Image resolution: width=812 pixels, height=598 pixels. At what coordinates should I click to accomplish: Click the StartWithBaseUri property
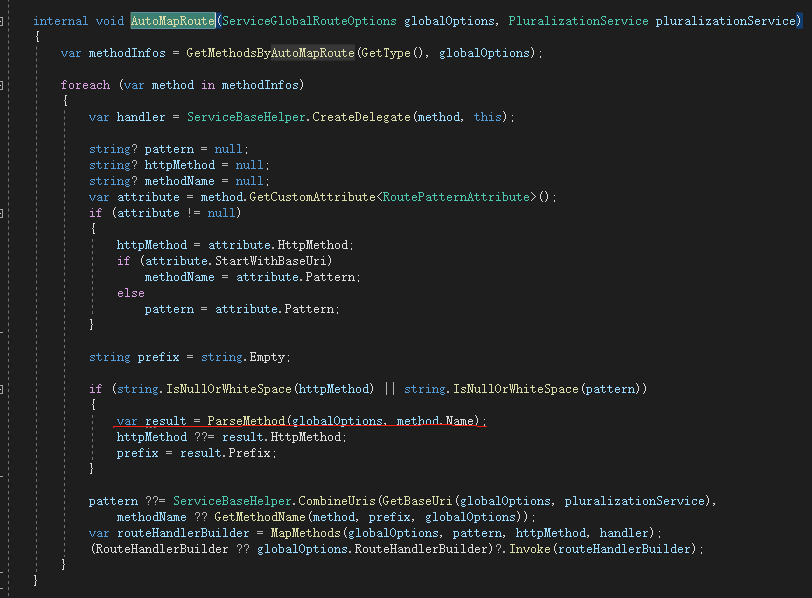[270, 261]
